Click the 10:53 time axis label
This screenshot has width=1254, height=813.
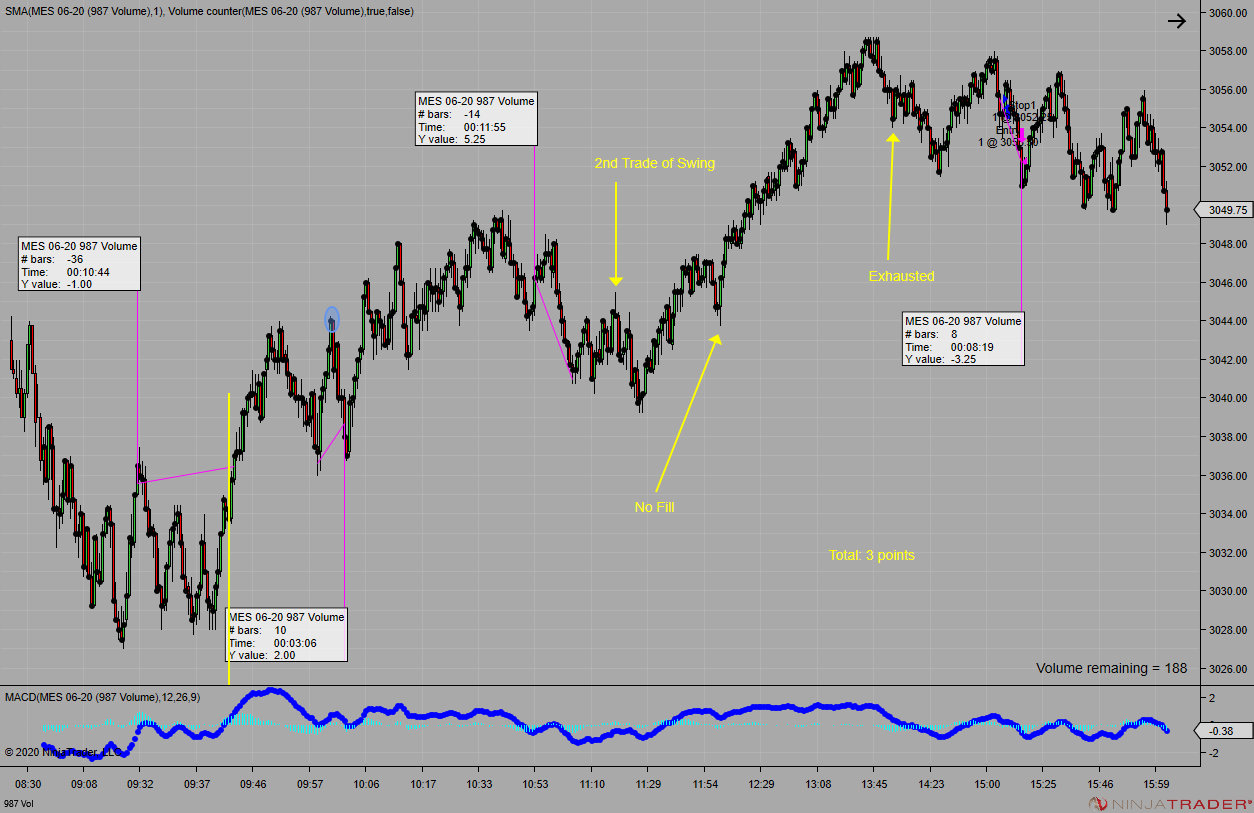(535, 784)
